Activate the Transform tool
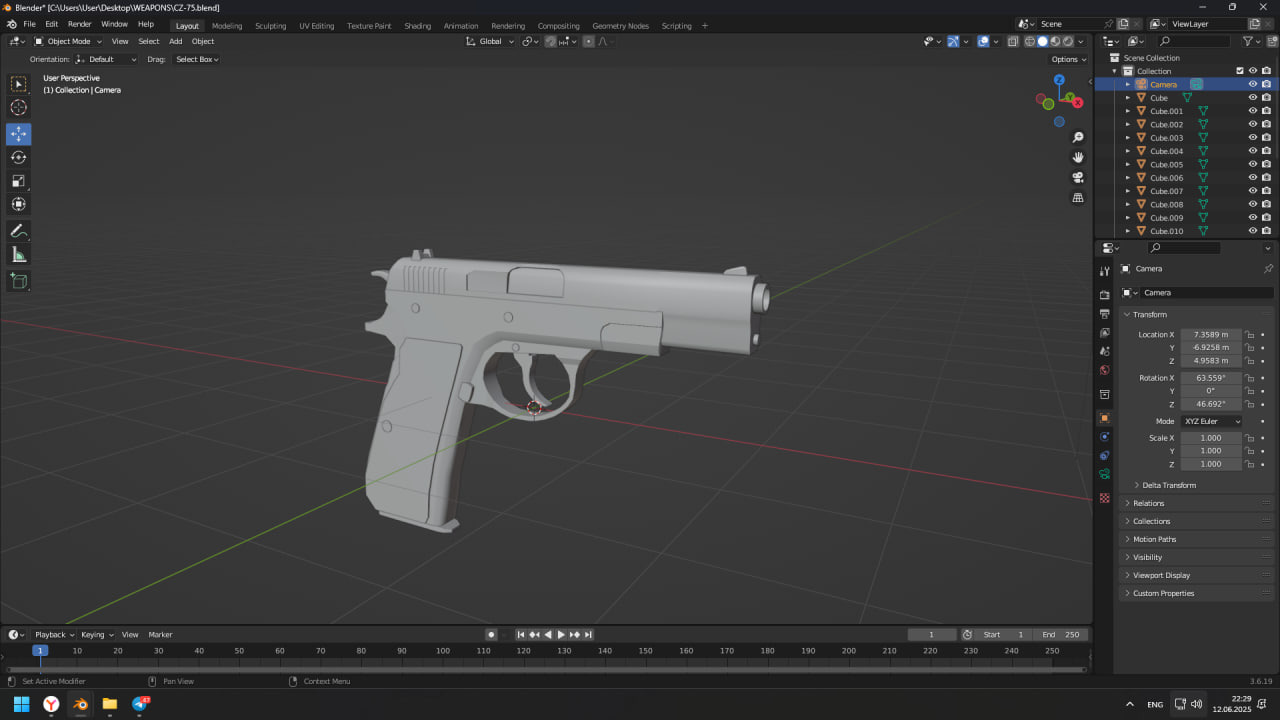This screenshot has height=720, width=1280. click(x=19, y=204)
